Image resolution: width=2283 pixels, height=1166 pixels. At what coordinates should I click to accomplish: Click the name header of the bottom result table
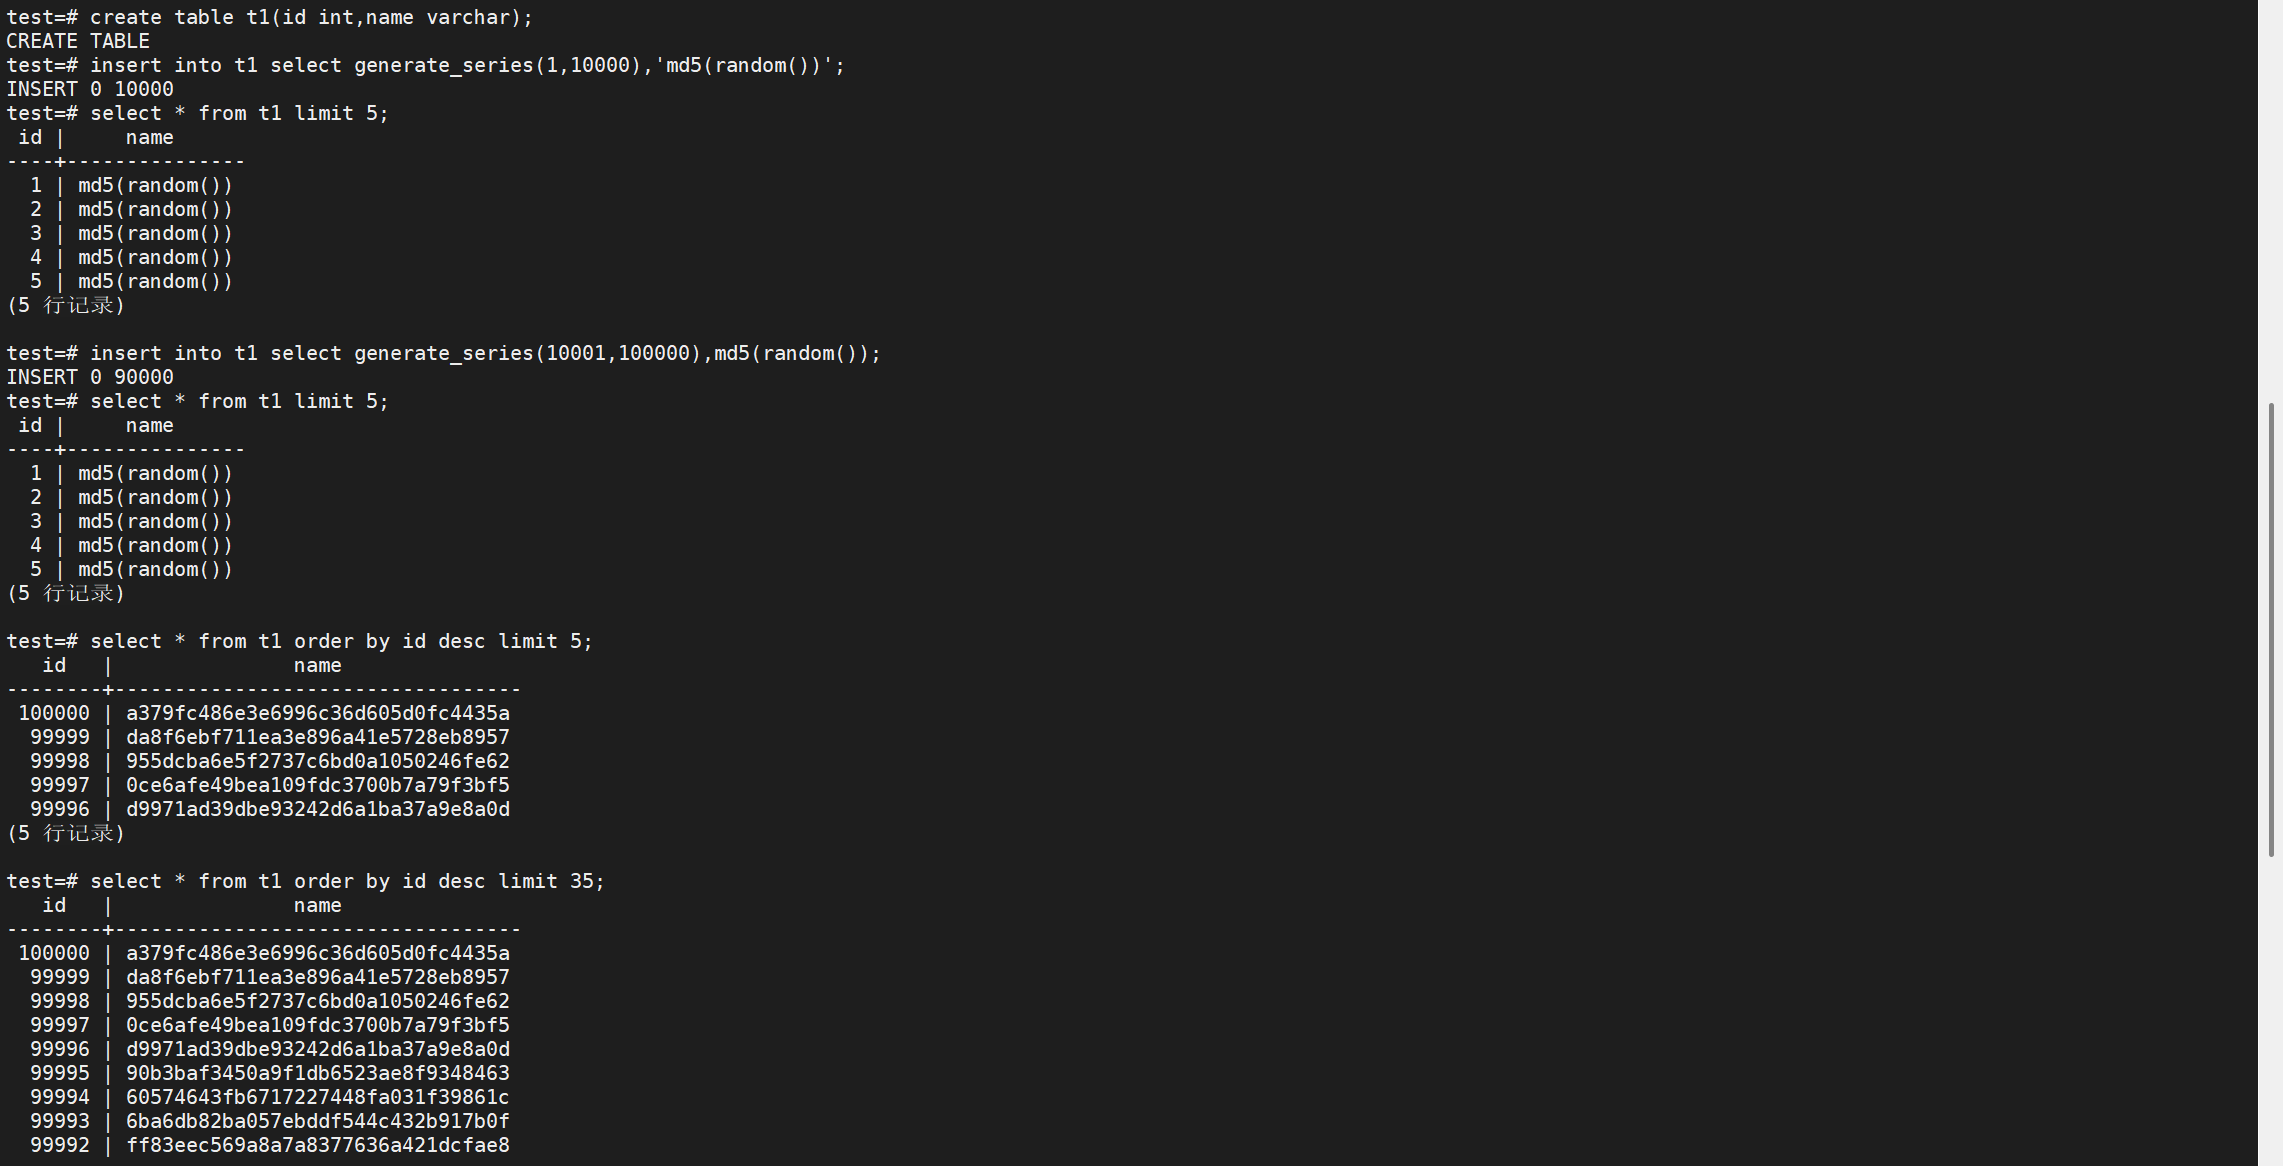pos(317,905)
